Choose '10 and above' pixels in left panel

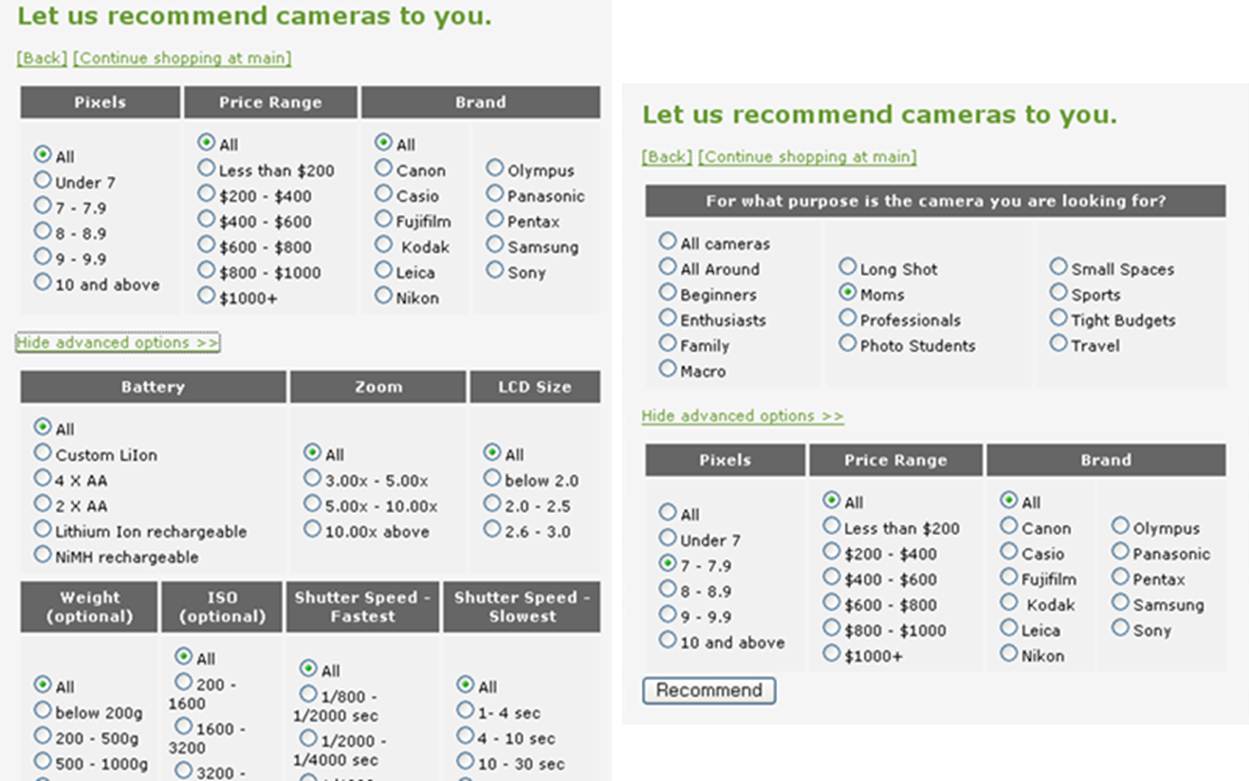pyautogui.click(x=42, y=282)
